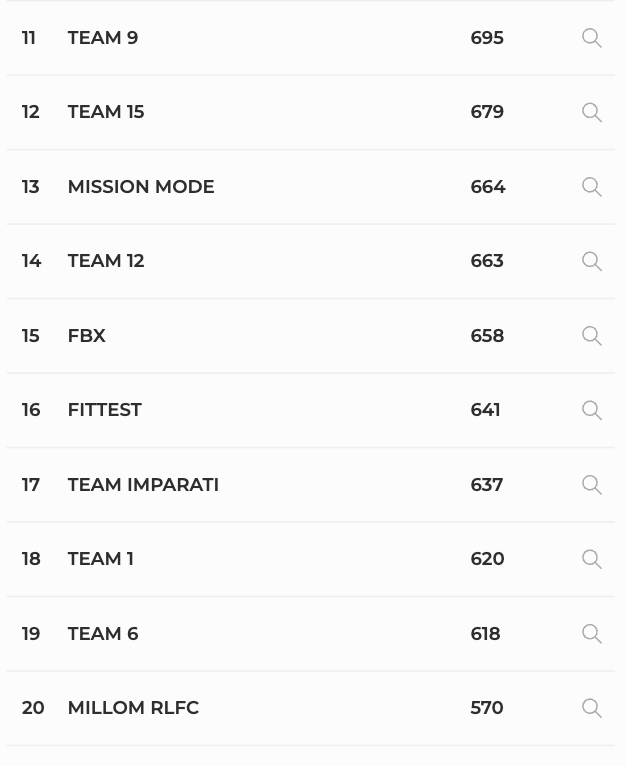Image resolution: width=626 pixels, height=766 pixels.
Task: Click magnifier icon beside TEAM 6 score
Action: (x=592, y=634)
